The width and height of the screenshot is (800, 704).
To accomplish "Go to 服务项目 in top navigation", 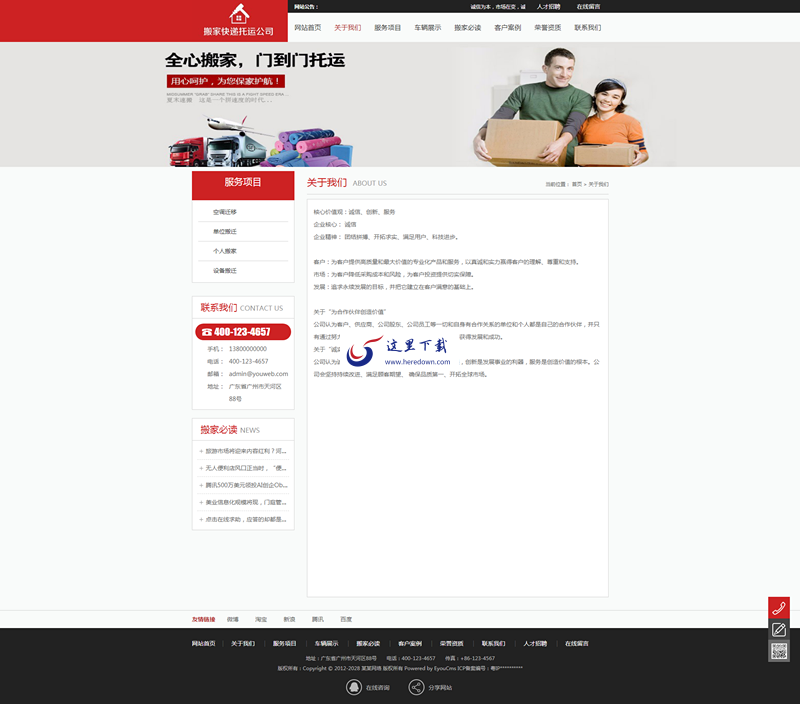I will 387,28.
